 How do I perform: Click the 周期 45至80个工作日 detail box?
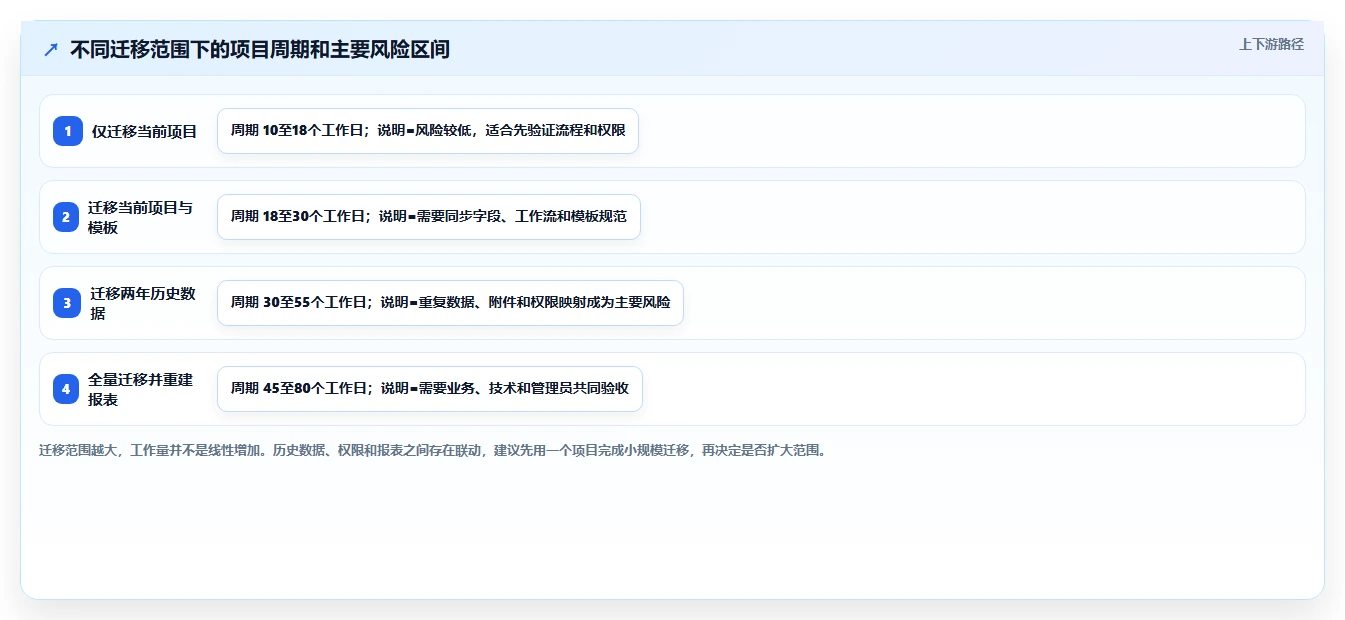click(x=430, y=389)
